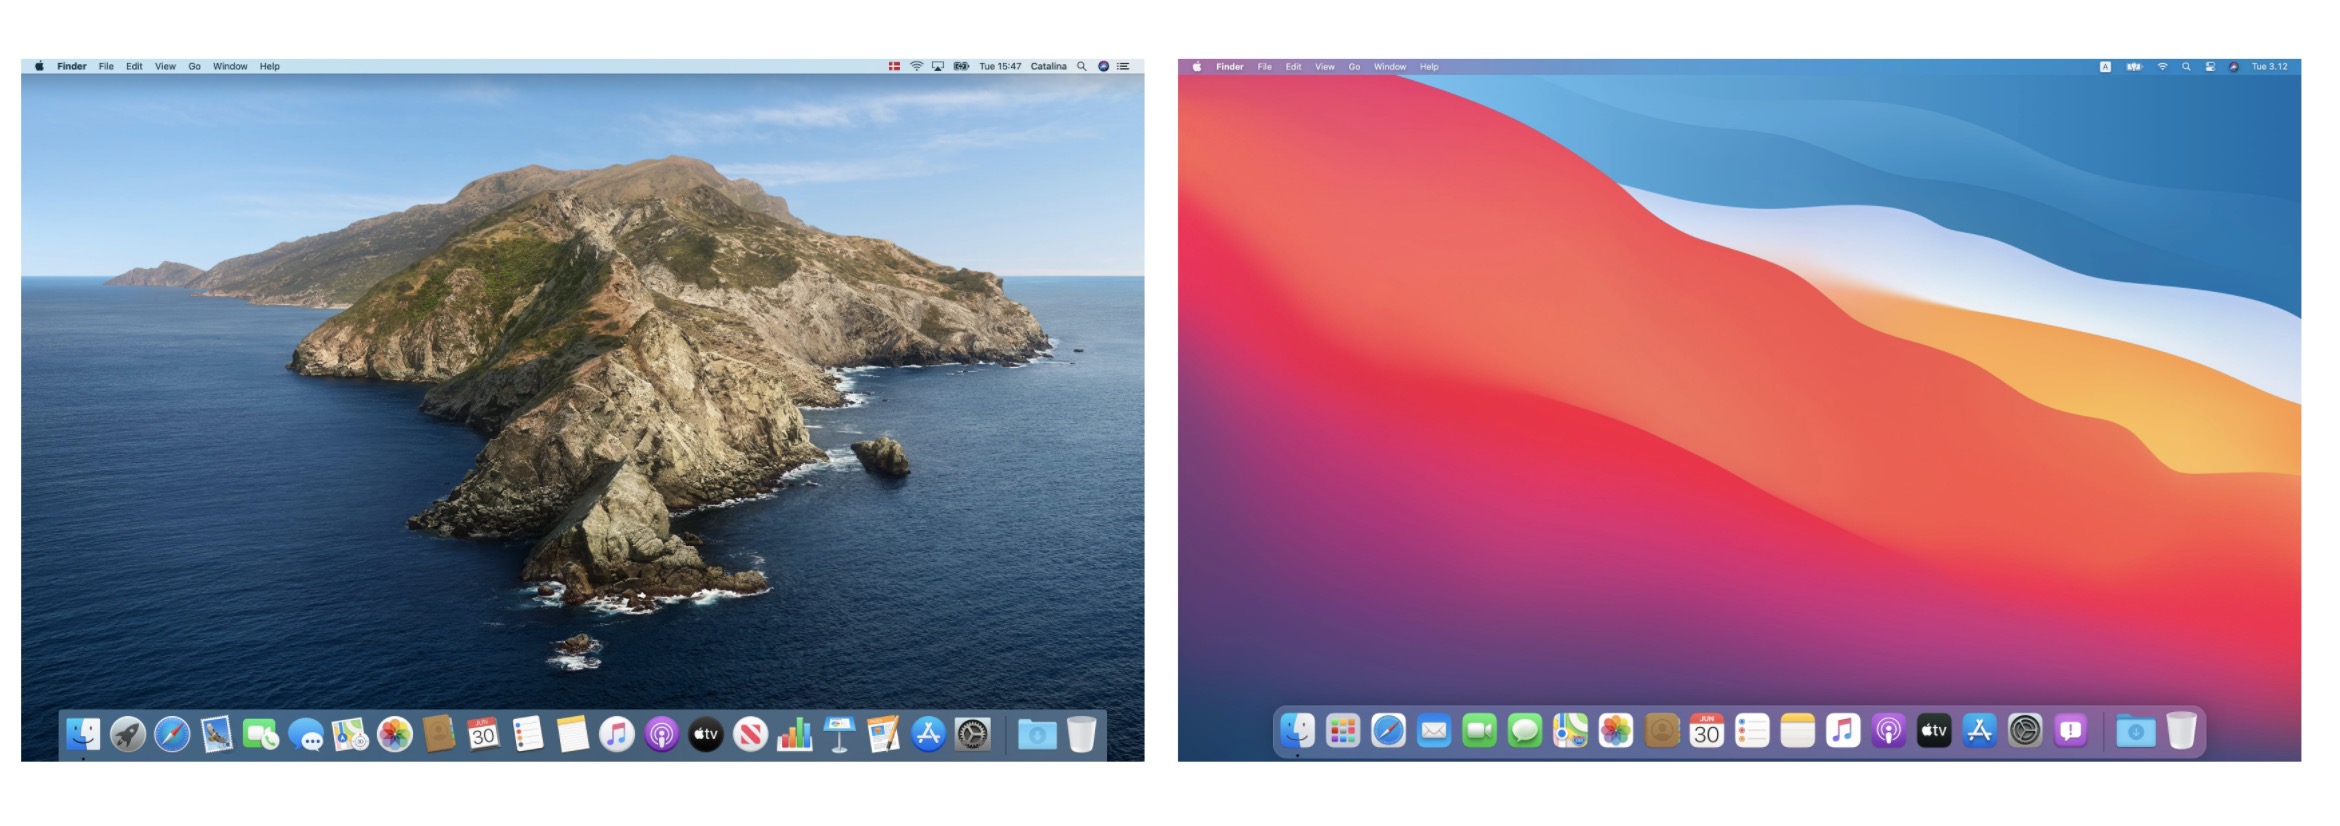Open Catalina user name menu
Screen dimensions: 2340x826
(1049, 66)
